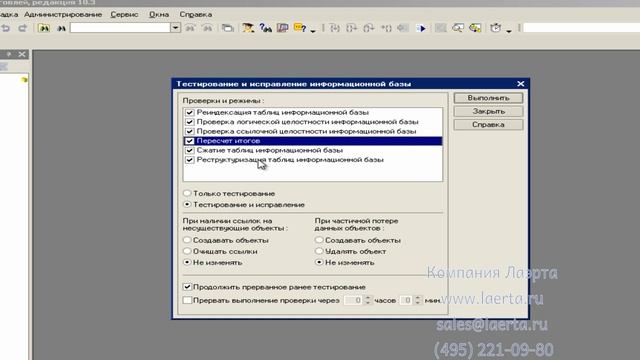Click the grey square icon after the play arrow
The image size is (640, 360).
(440, 28)
